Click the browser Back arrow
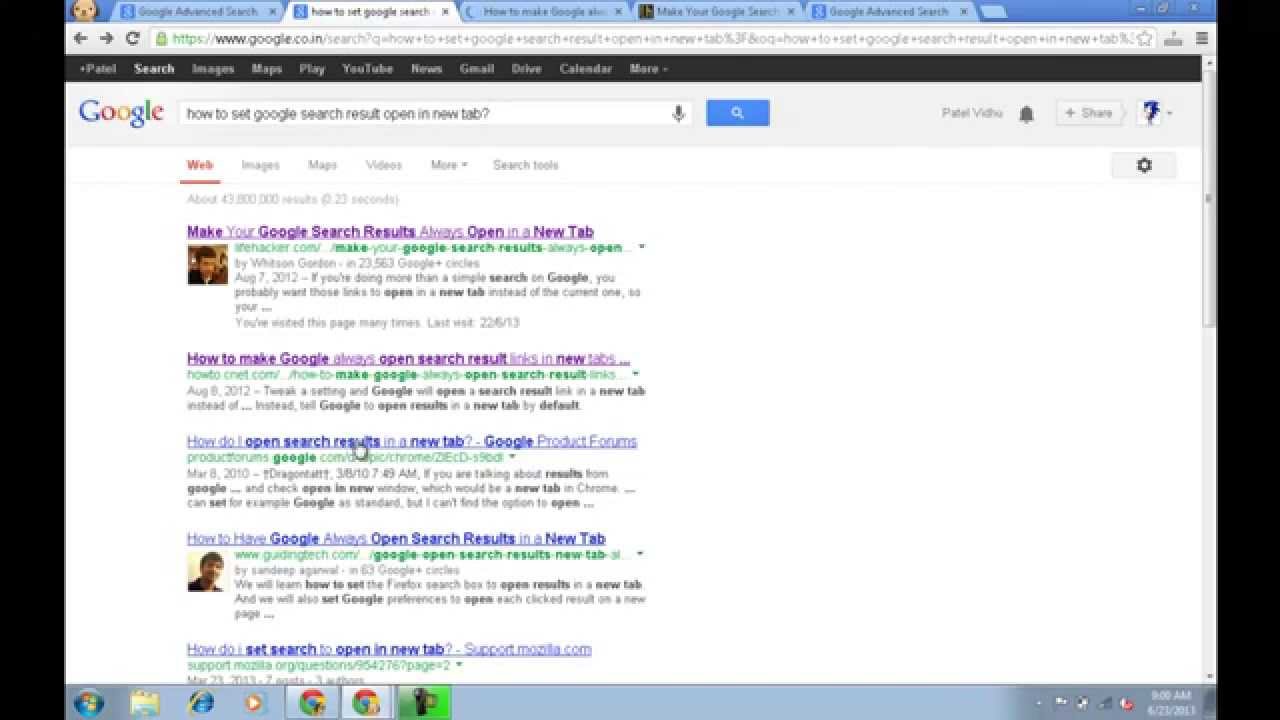 coord(82,39)
